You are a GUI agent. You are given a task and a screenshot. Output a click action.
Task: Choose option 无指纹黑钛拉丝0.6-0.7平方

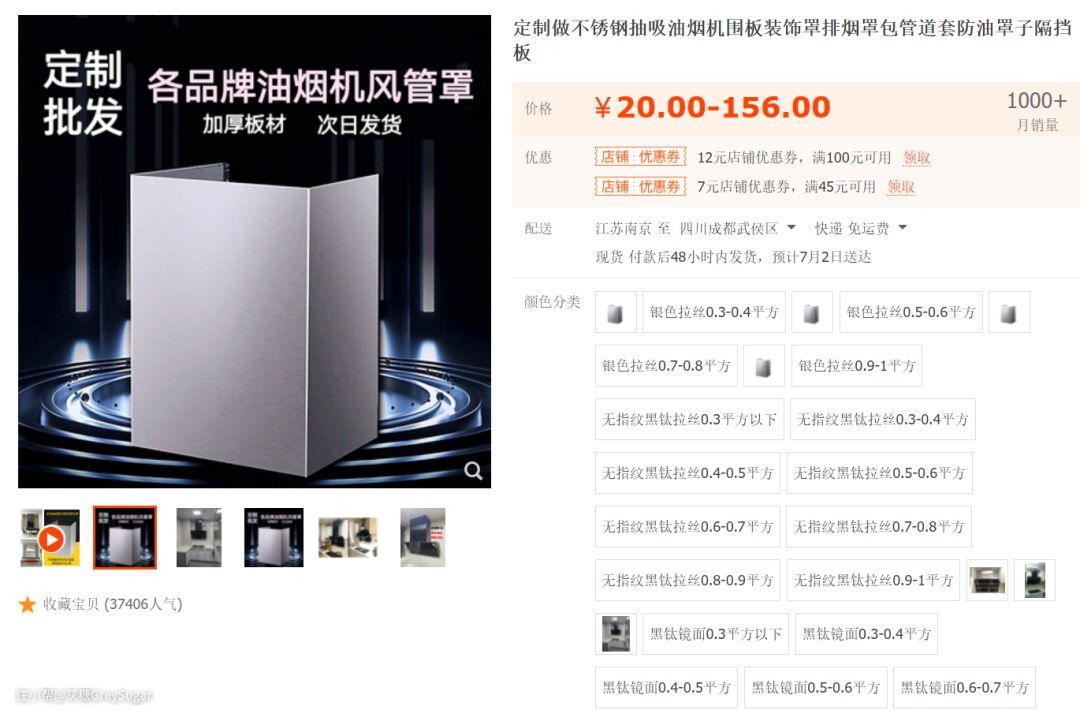(687, 527)
